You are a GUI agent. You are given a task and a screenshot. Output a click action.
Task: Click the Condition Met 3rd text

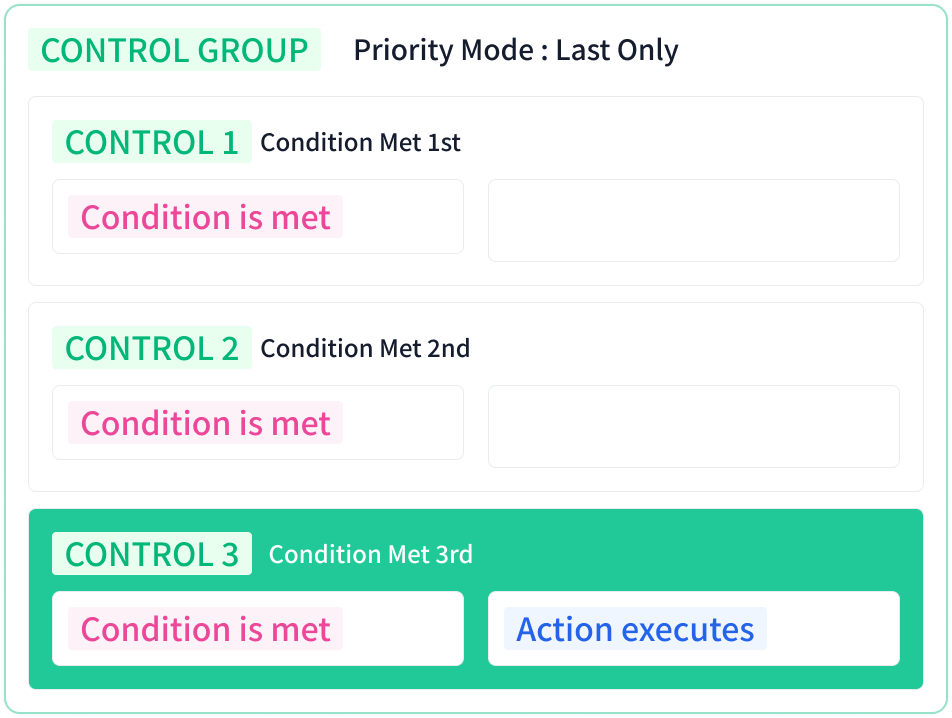click(x=370, y=554)
